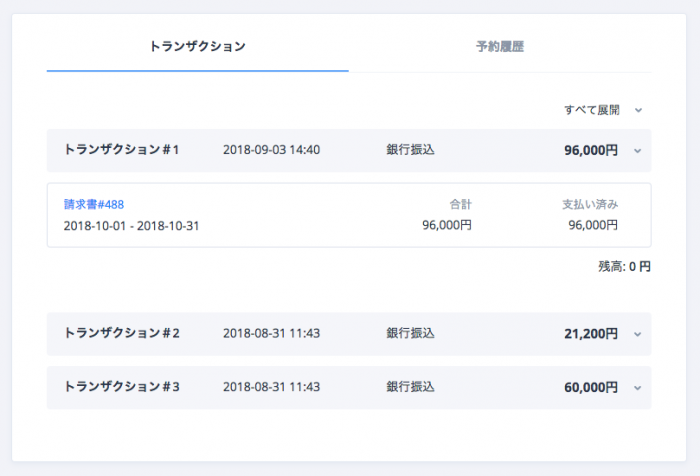This screenshot has width=700, height=476.
Task: Click the すべて展開 expand-all button
Action: (x=592, y=110)
